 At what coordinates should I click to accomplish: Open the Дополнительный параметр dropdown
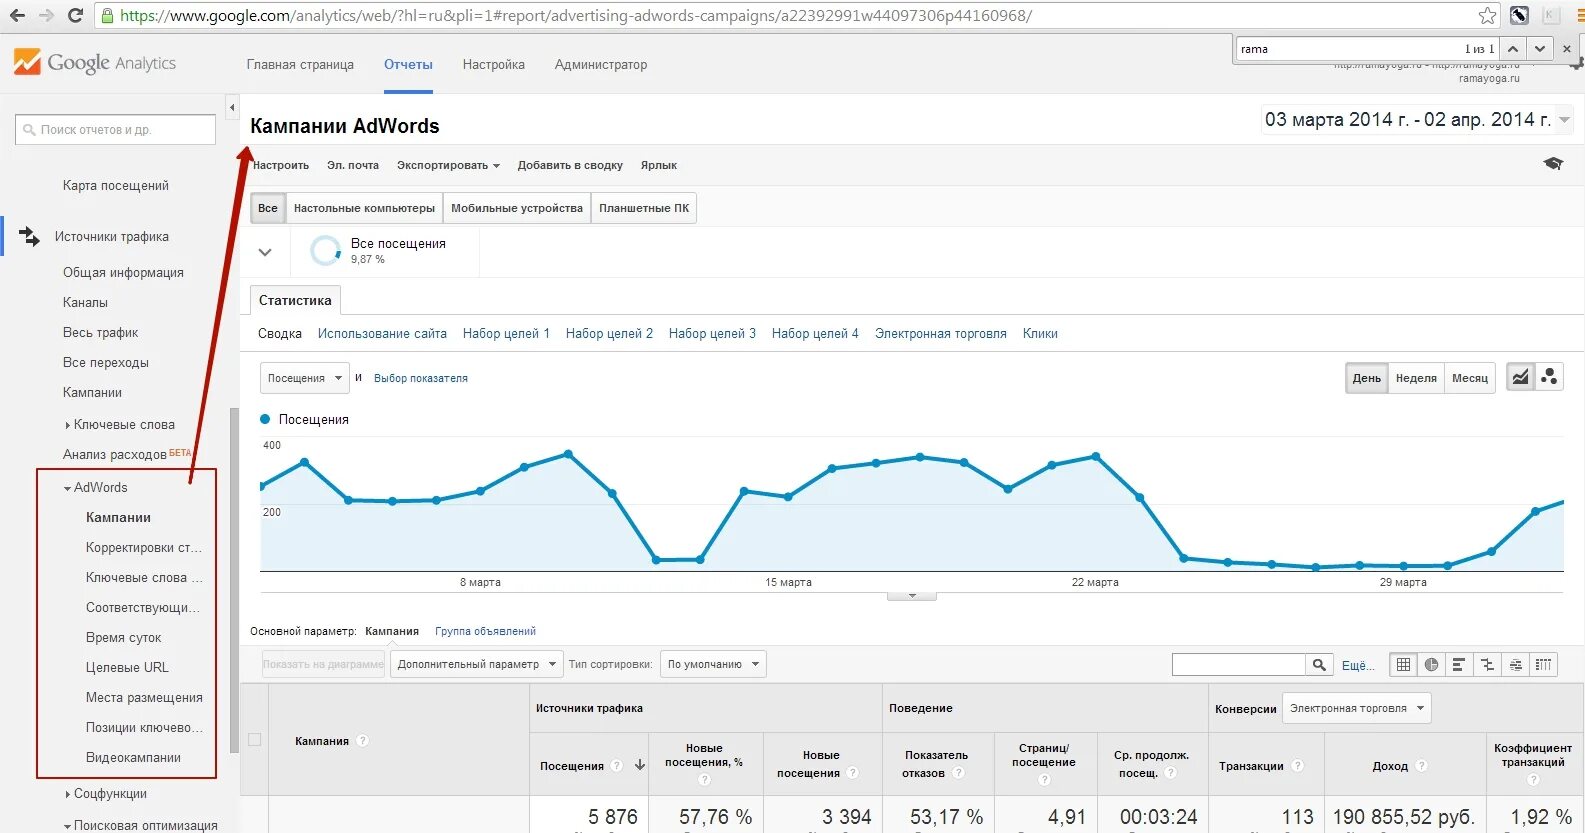pyautogui.click(x=476, y=664)
